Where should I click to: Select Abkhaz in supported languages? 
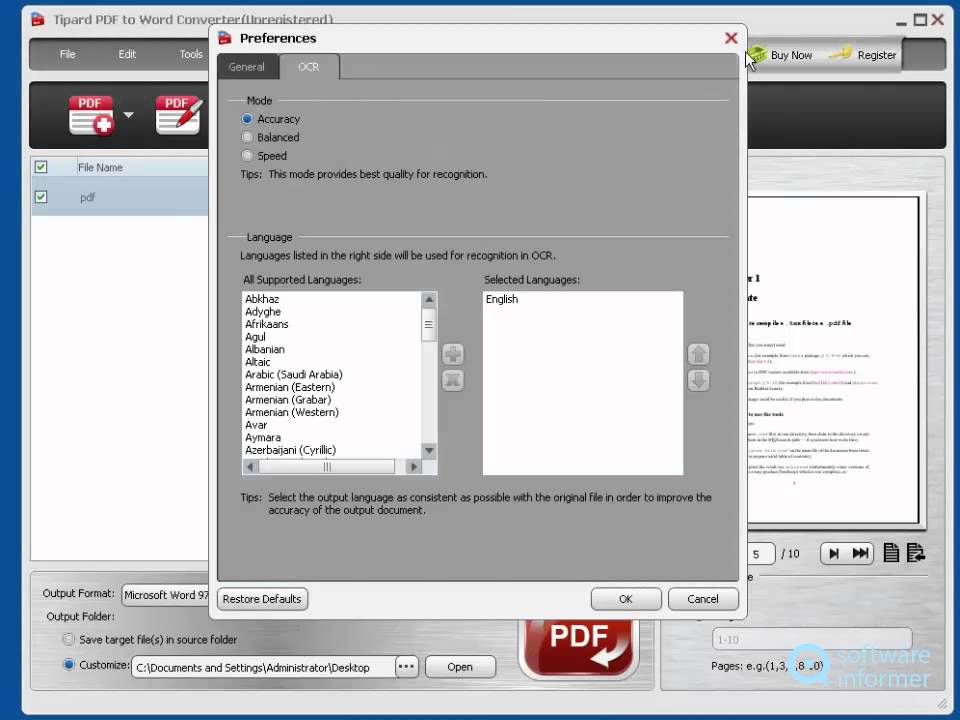click(x=262, y=299)
